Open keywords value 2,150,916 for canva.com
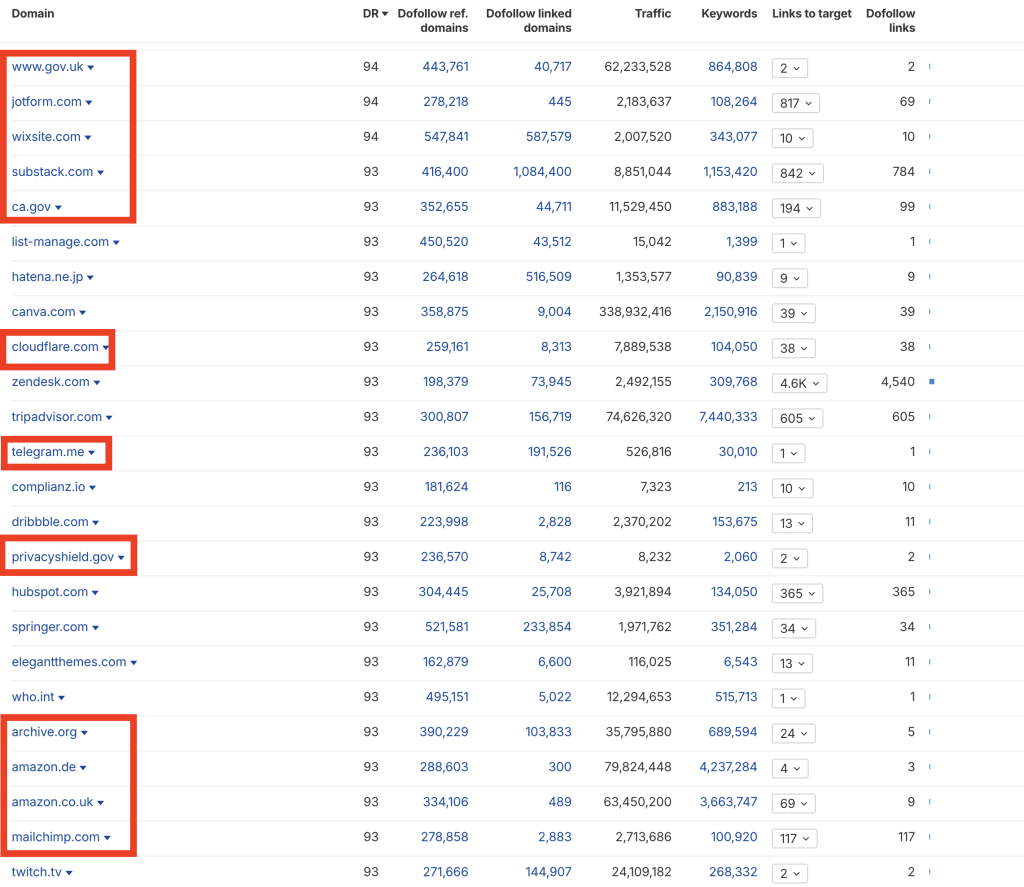Image resolution: width=1024 pixels, height=887 pixels. pyautogui.click(x=731, y=312)
